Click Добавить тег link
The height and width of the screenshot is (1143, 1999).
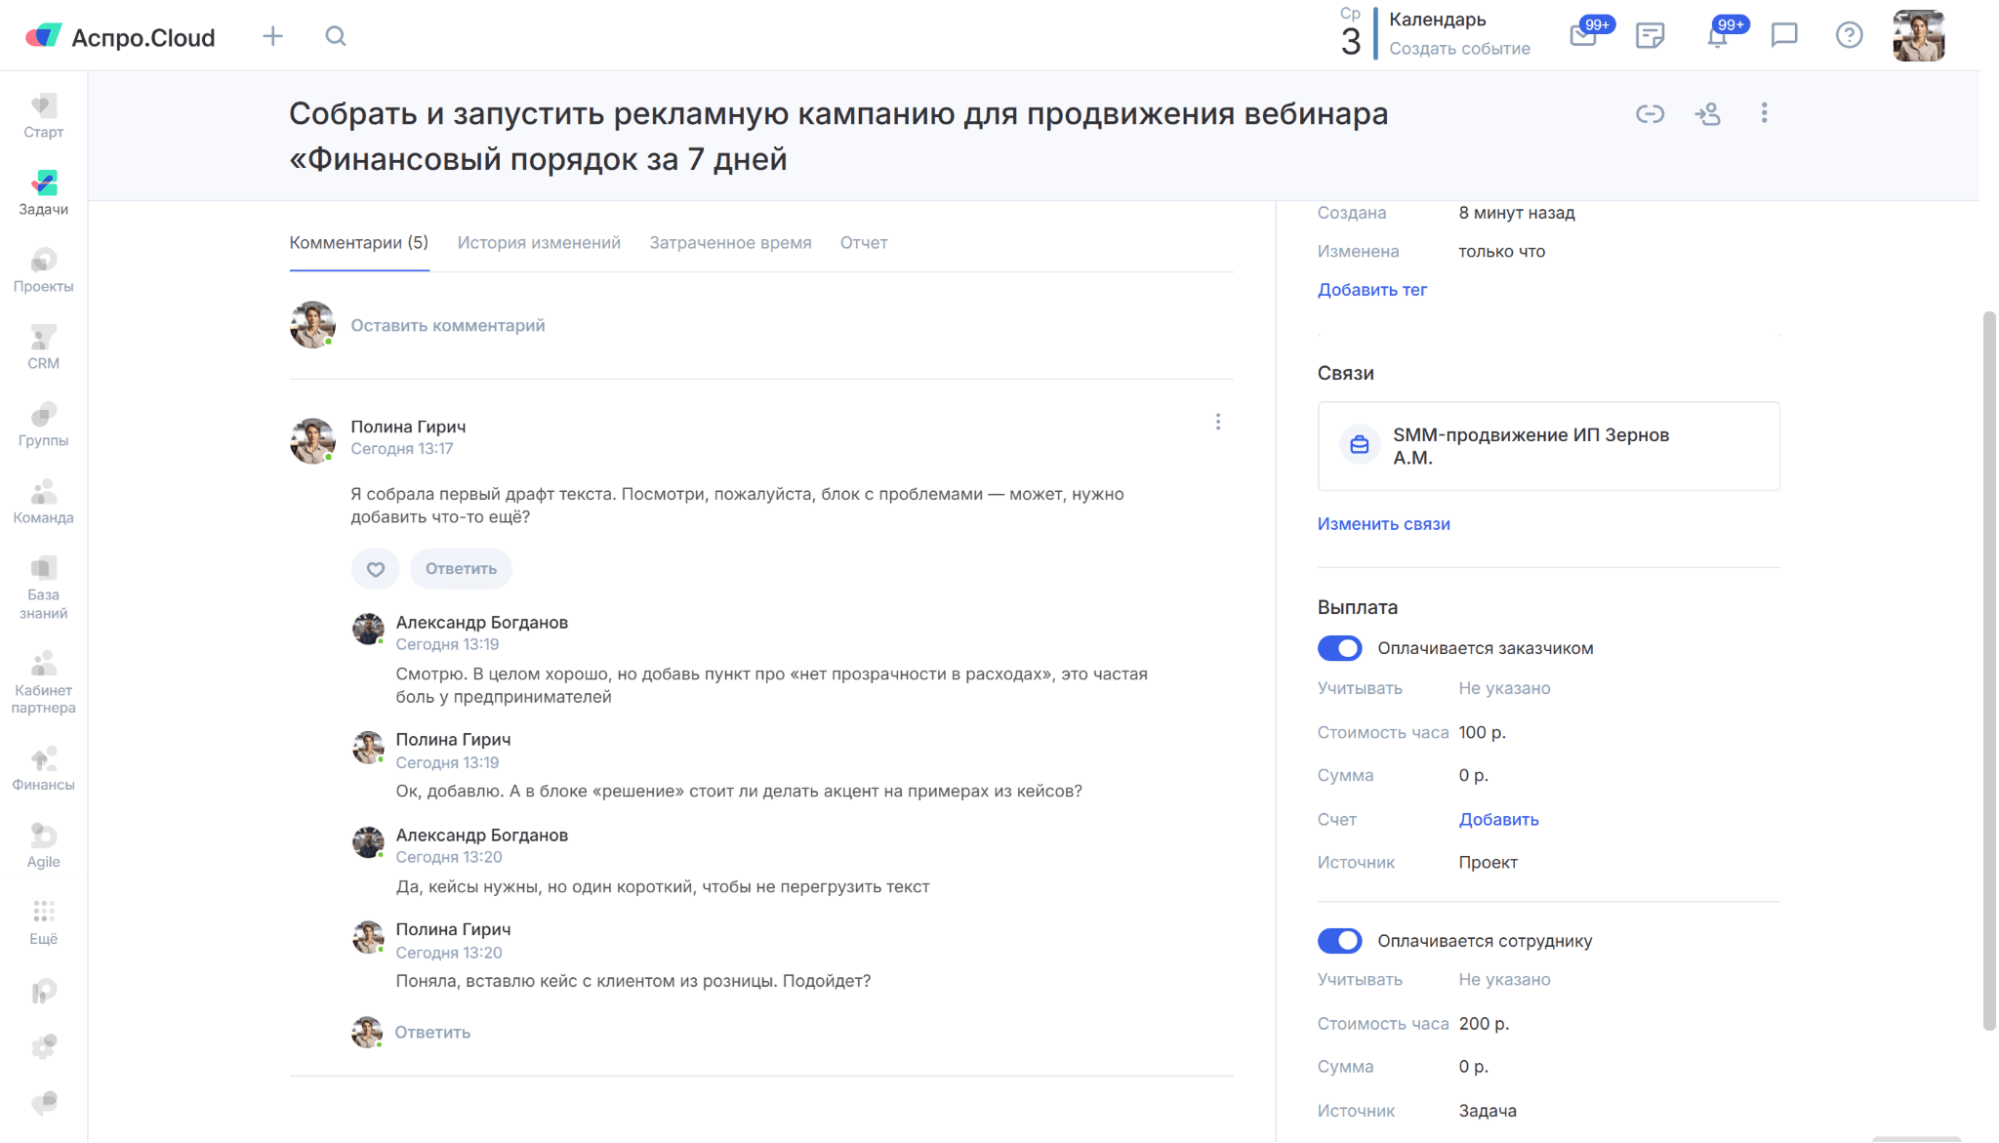(1371, 290)
